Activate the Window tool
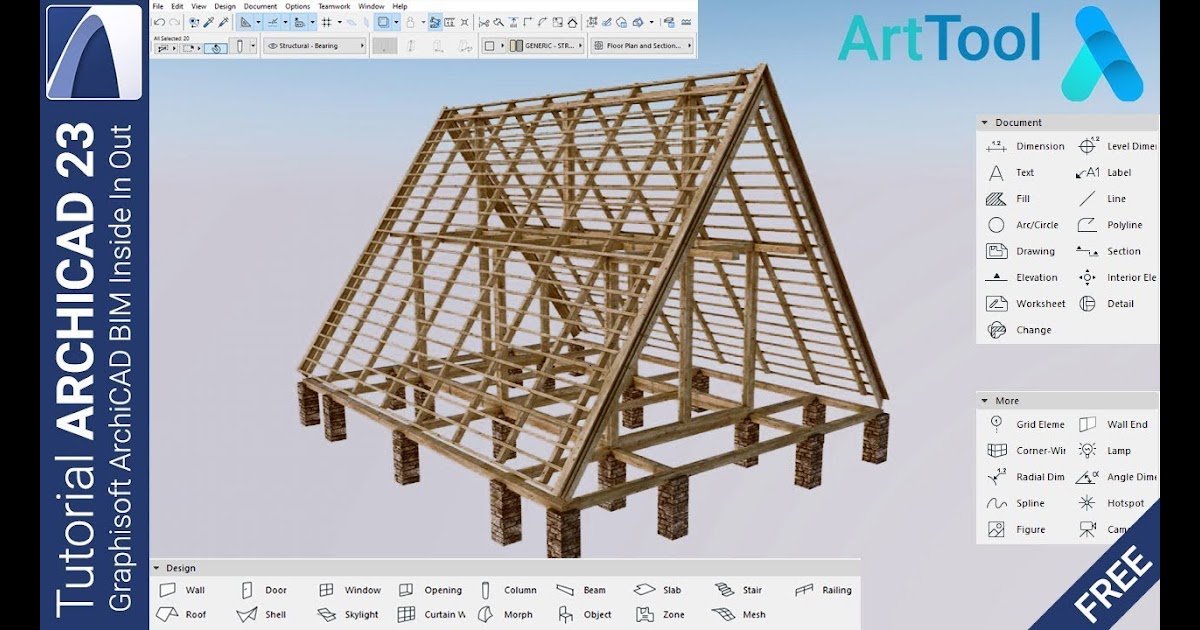 [349, 590]
